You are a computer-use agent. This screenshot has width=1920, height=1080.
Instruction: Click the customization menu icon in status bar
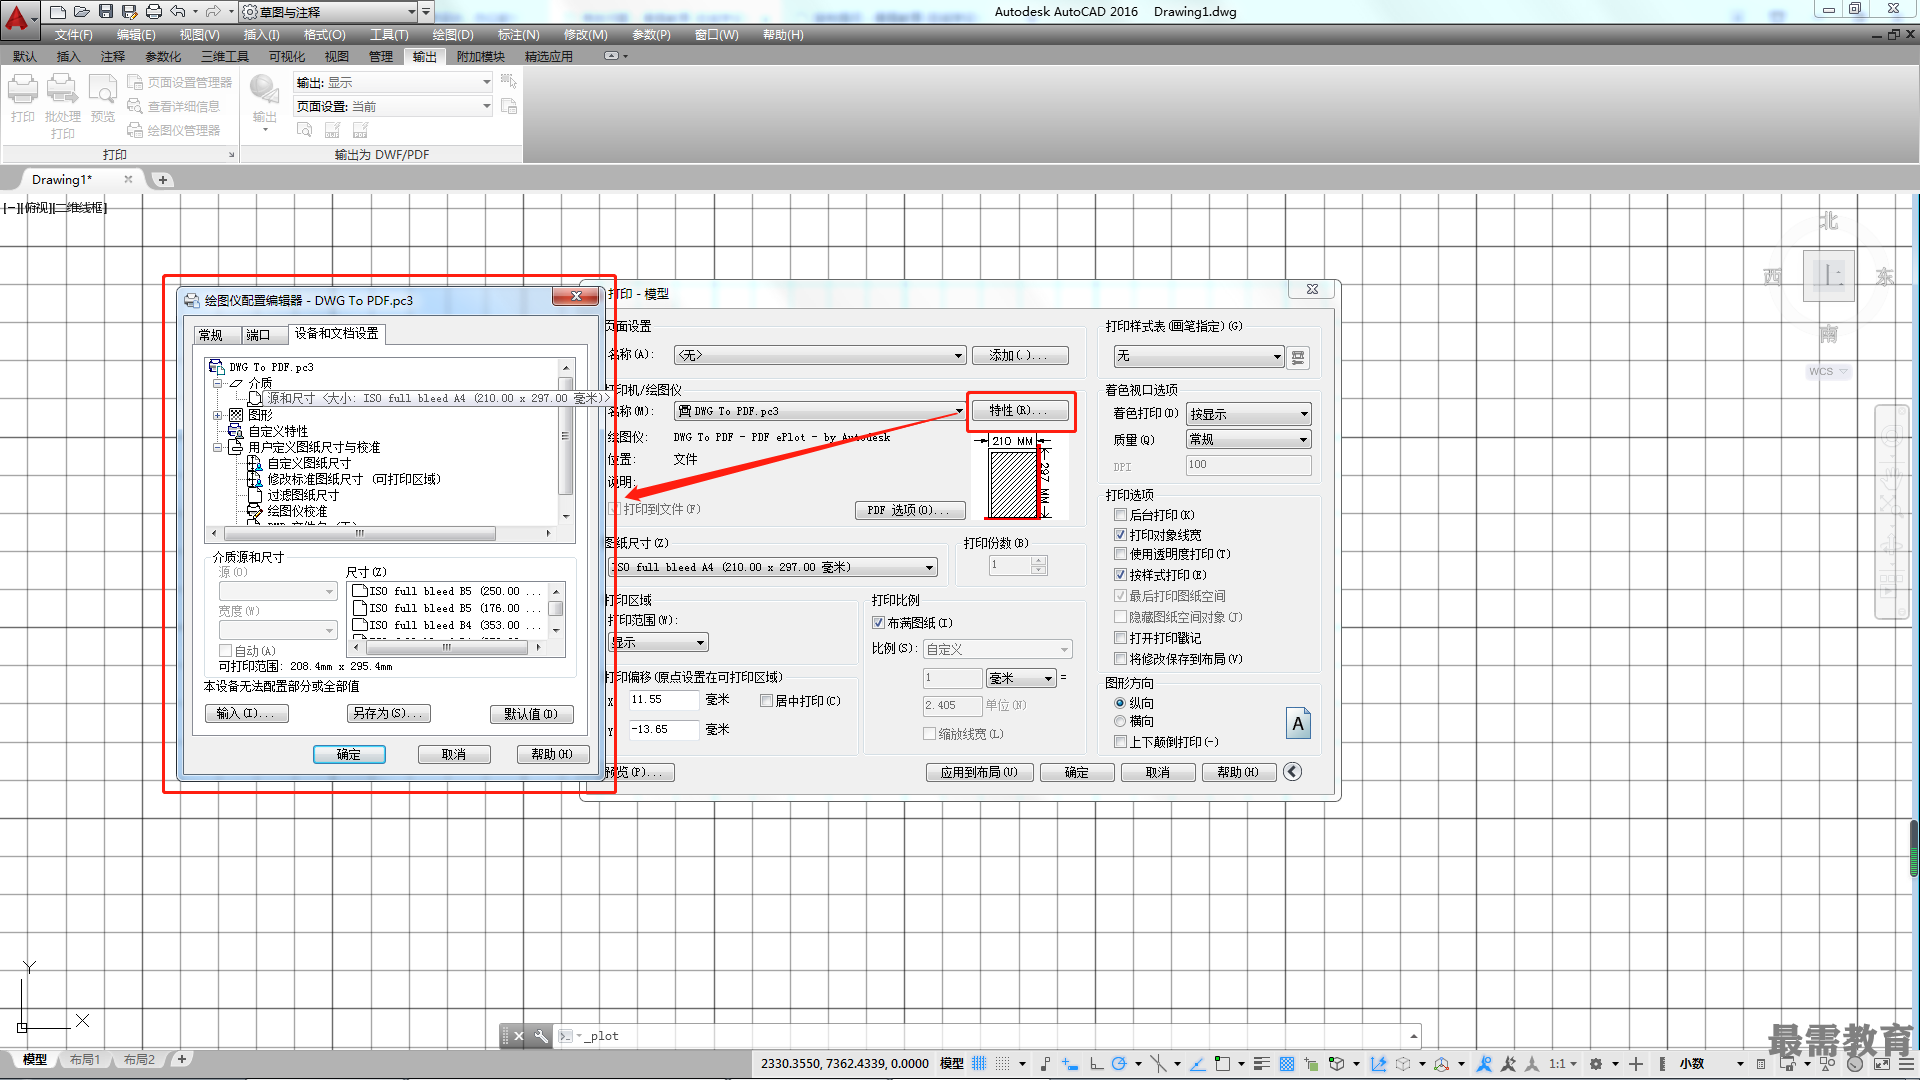pyautogui.click(x=1907, y=1064)
